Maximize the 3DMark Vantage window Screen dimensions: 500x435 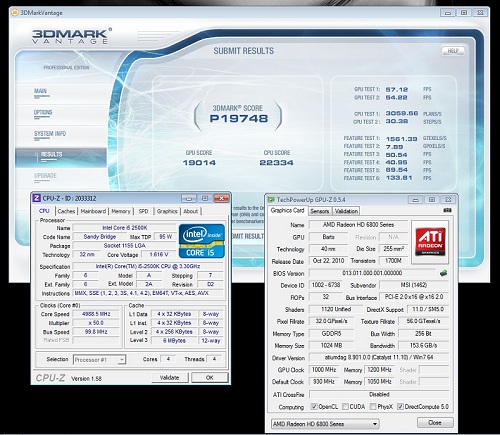(464, 13)
